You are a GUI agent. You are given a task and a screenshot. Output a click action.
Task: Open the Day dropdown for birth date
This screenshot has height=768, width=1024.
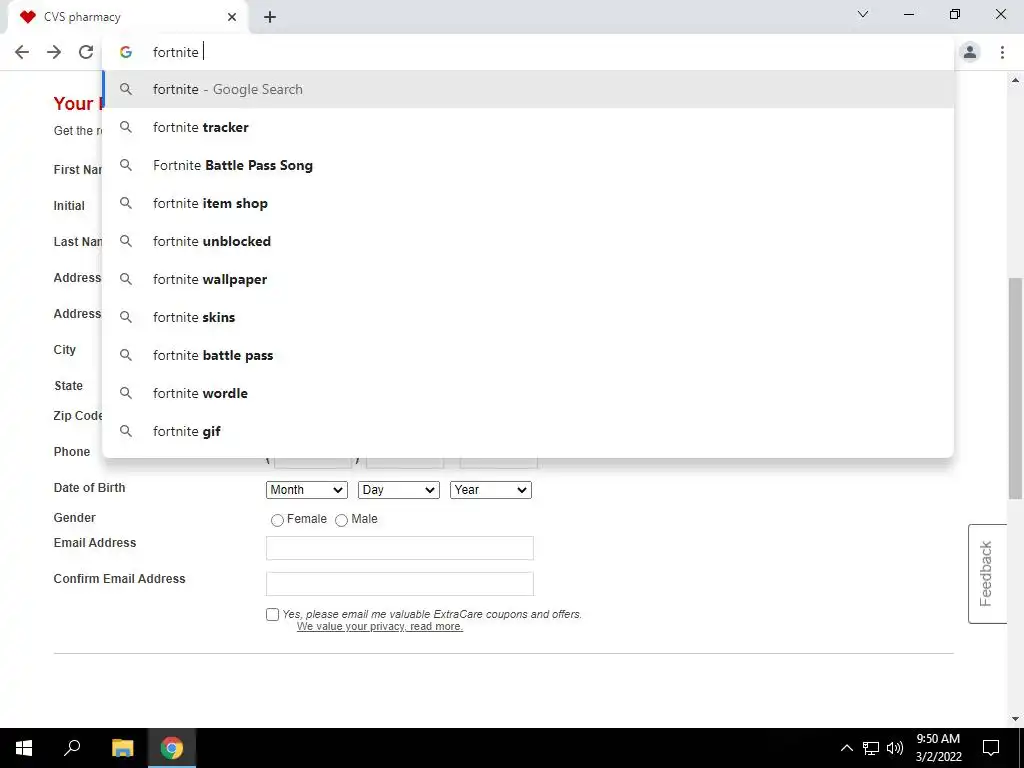(x=398, y=490)
